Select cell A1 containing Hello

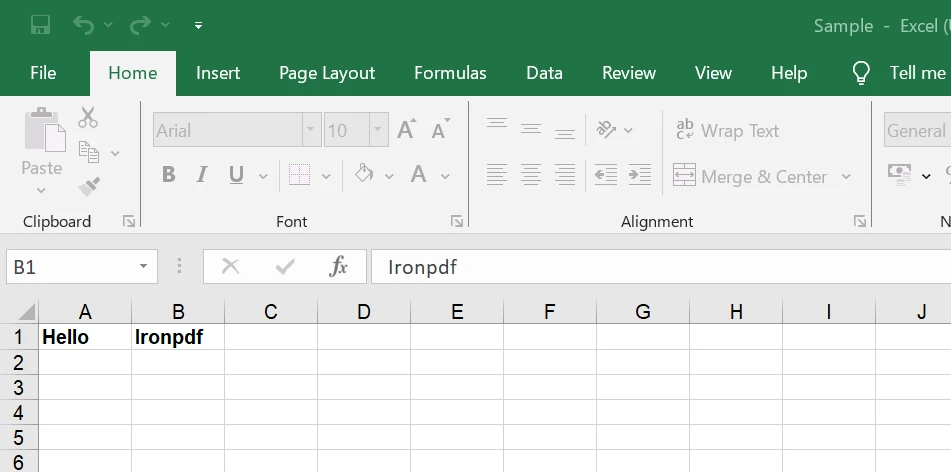point(85,337)
